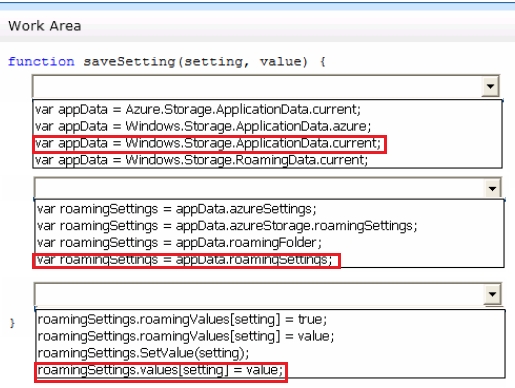
Task: Pick roamingValues[setting] = value option
Action: (186, 336)
